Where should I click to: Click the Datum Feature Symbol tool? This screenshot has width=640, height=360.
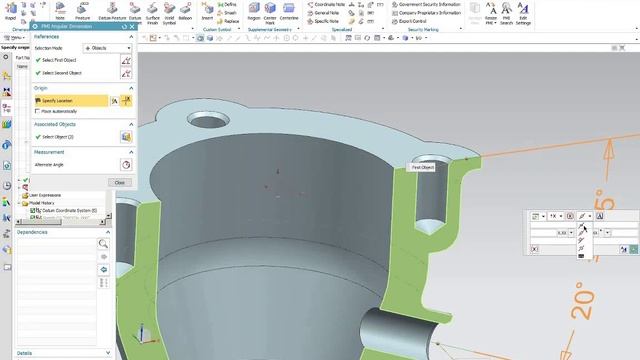coord(112,11)
